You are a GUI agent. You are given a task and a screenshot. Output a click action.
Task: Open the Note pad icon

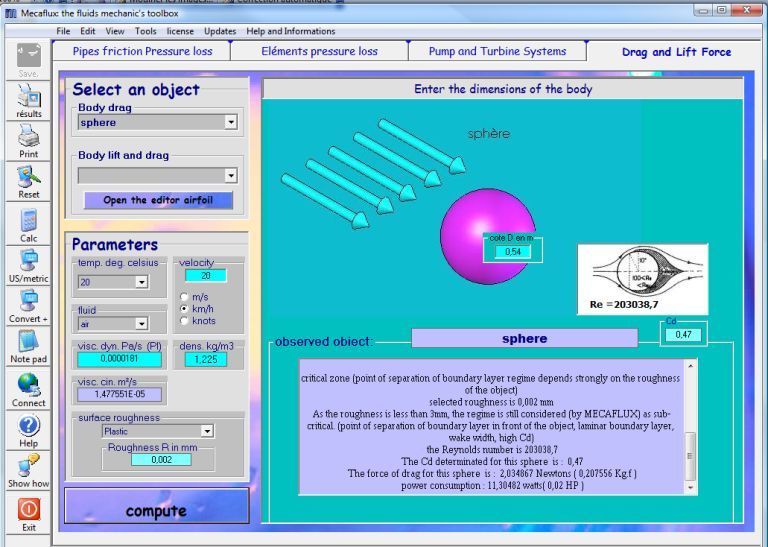(29, 341)
